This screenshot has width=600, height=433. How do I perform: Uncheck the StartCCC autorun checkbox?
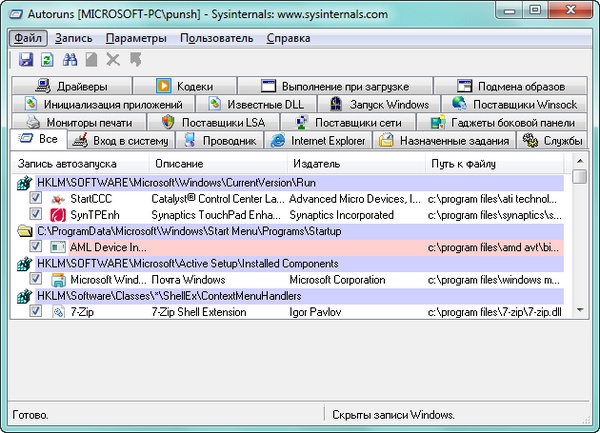(x=36, y=199)
